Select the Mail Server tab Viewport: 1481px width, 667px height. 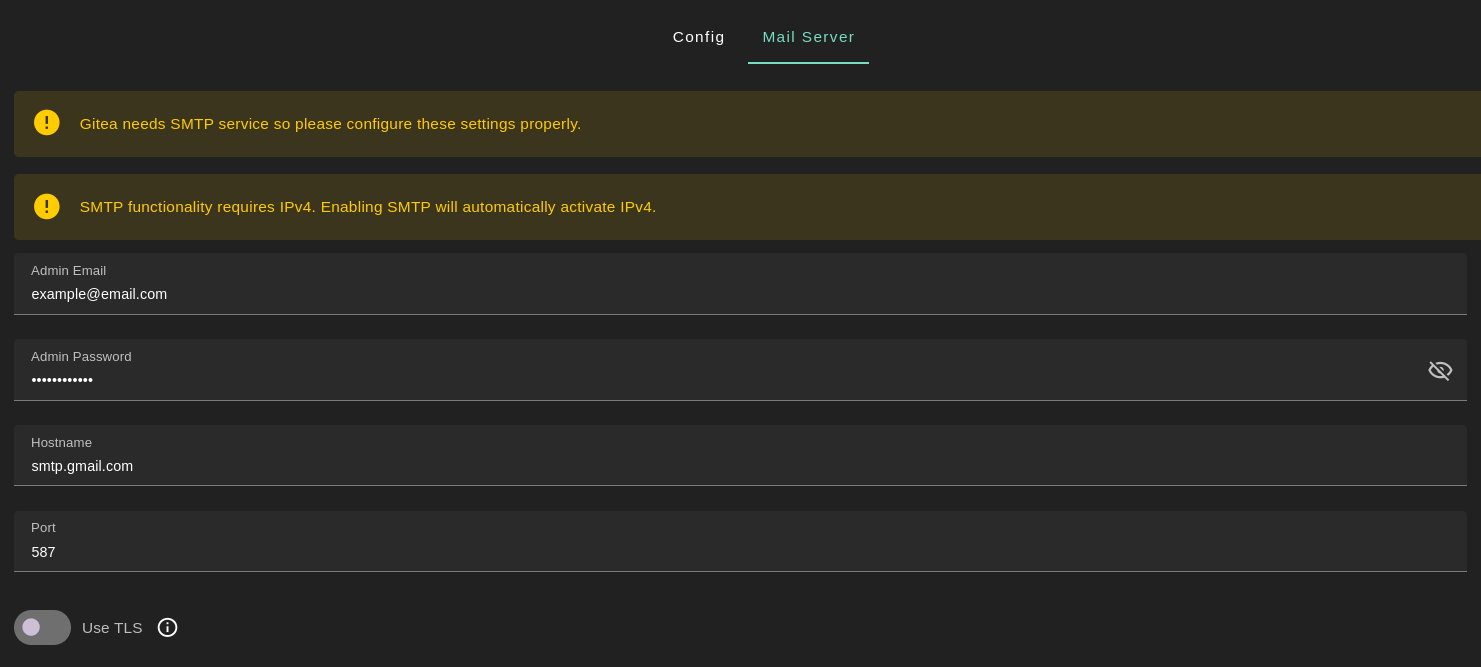pyautogui.click(x=808, y=37)
